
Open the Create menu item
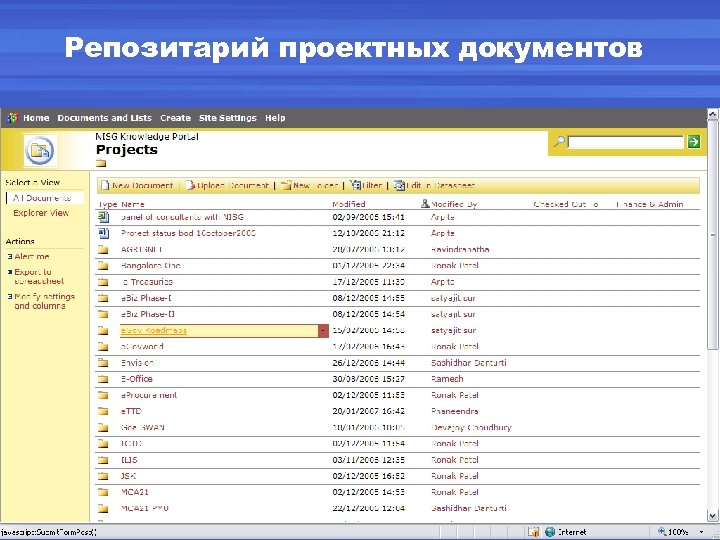pyautogui.click(x=175, y=118)
